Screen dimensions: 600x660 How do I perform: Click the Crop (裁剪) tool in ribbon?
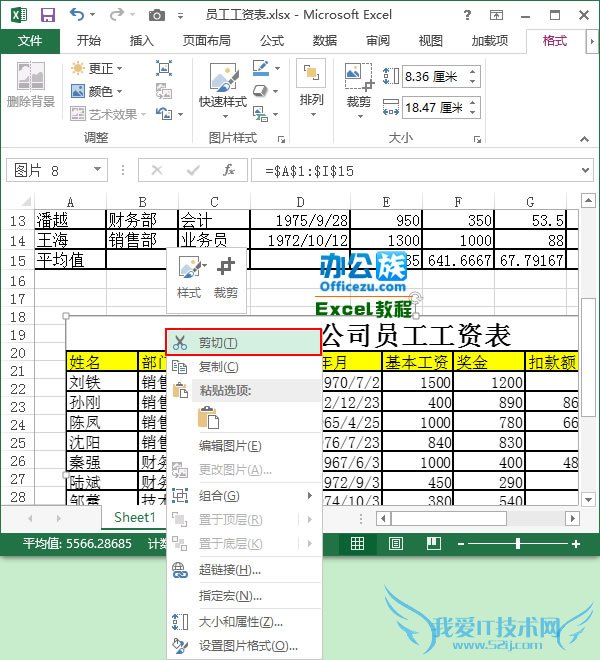click(358, 90)
